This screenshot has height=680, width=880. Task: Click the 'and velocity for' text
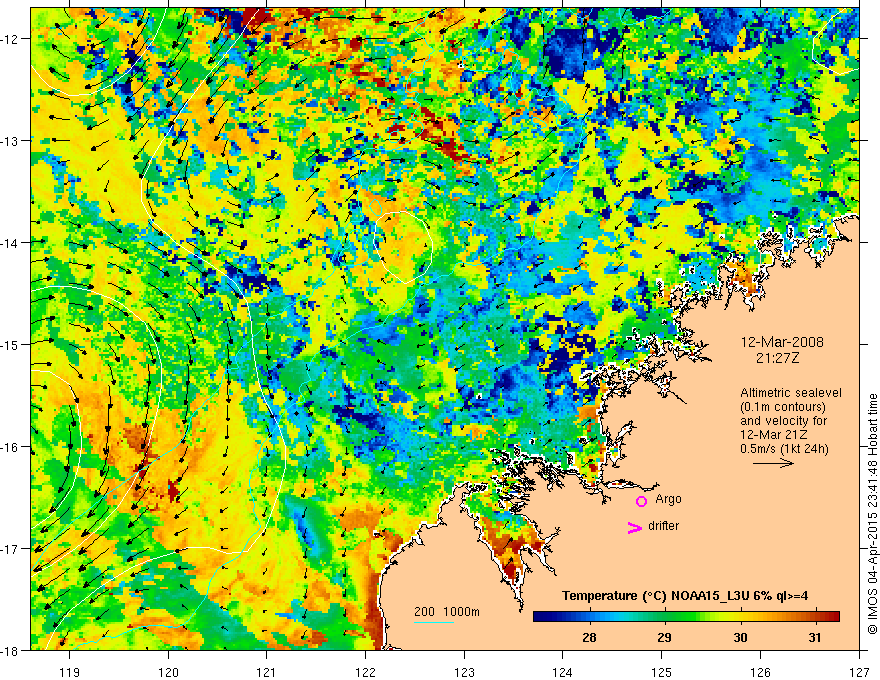click(783, 421)
